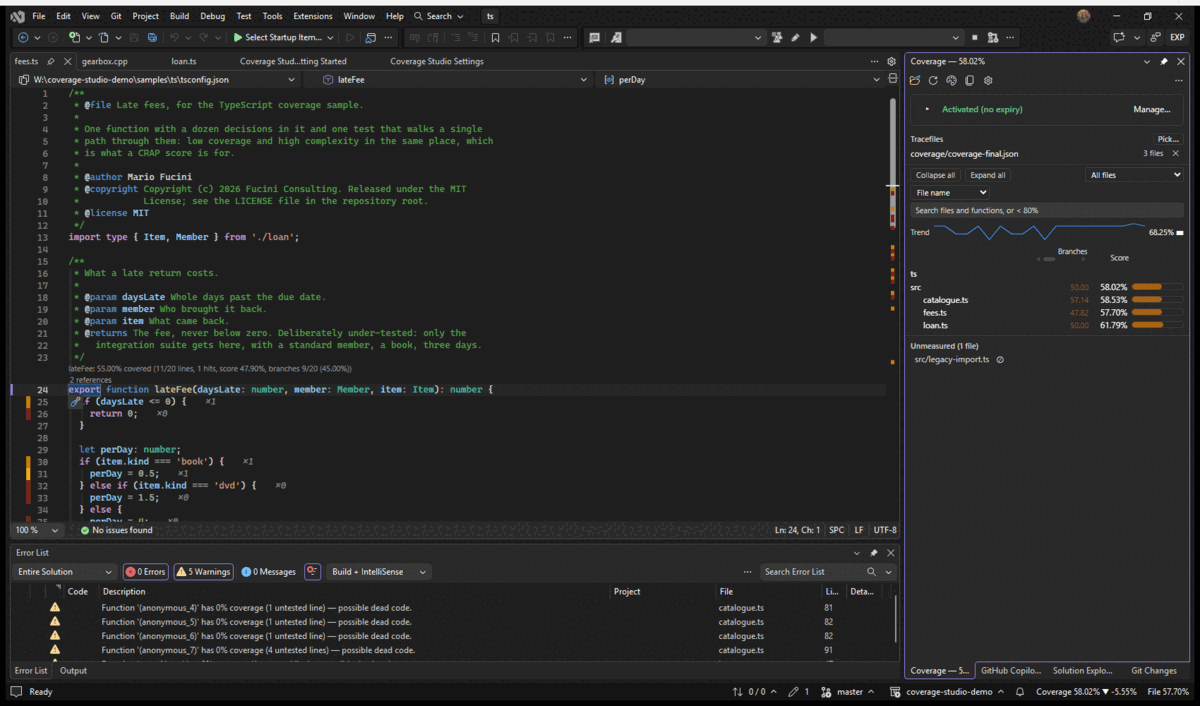
Task: Click the palette icon in Coverage panel toolbar
Action: pyautogui.click(x=951, y=80)
